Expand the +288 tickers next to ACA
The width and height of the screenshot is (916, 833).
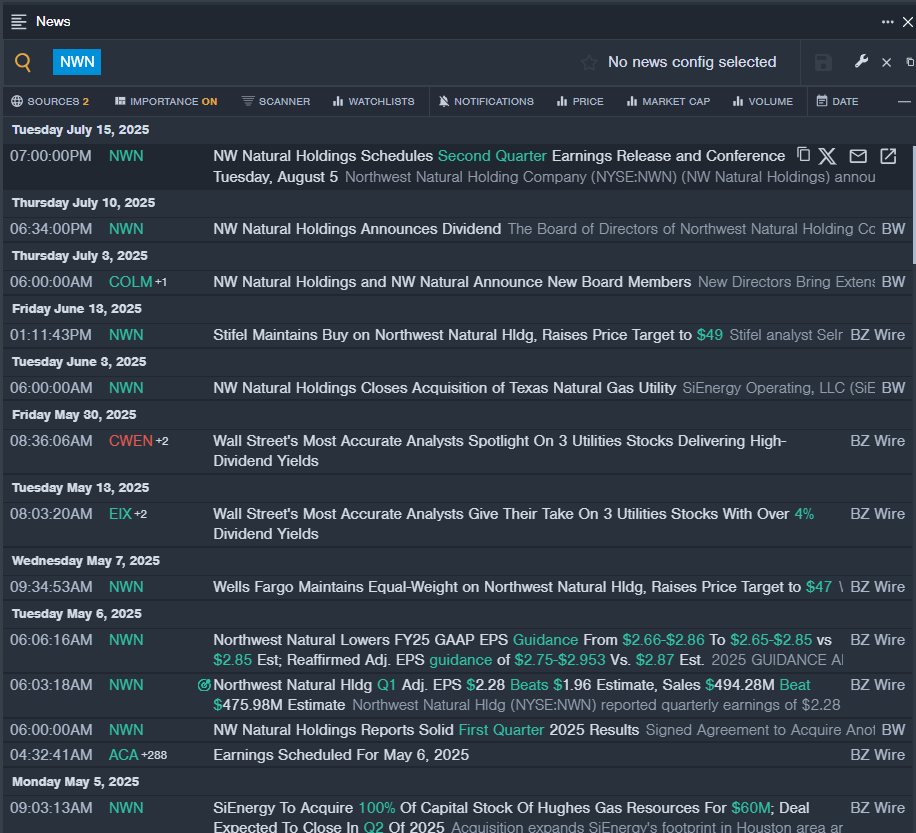(x=154, y=755)
